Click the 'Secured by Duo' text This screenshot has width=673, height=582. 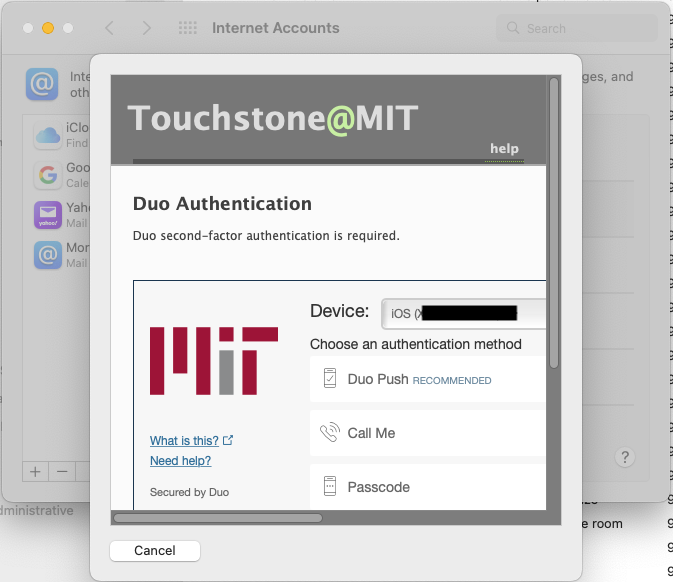[189, 492]
